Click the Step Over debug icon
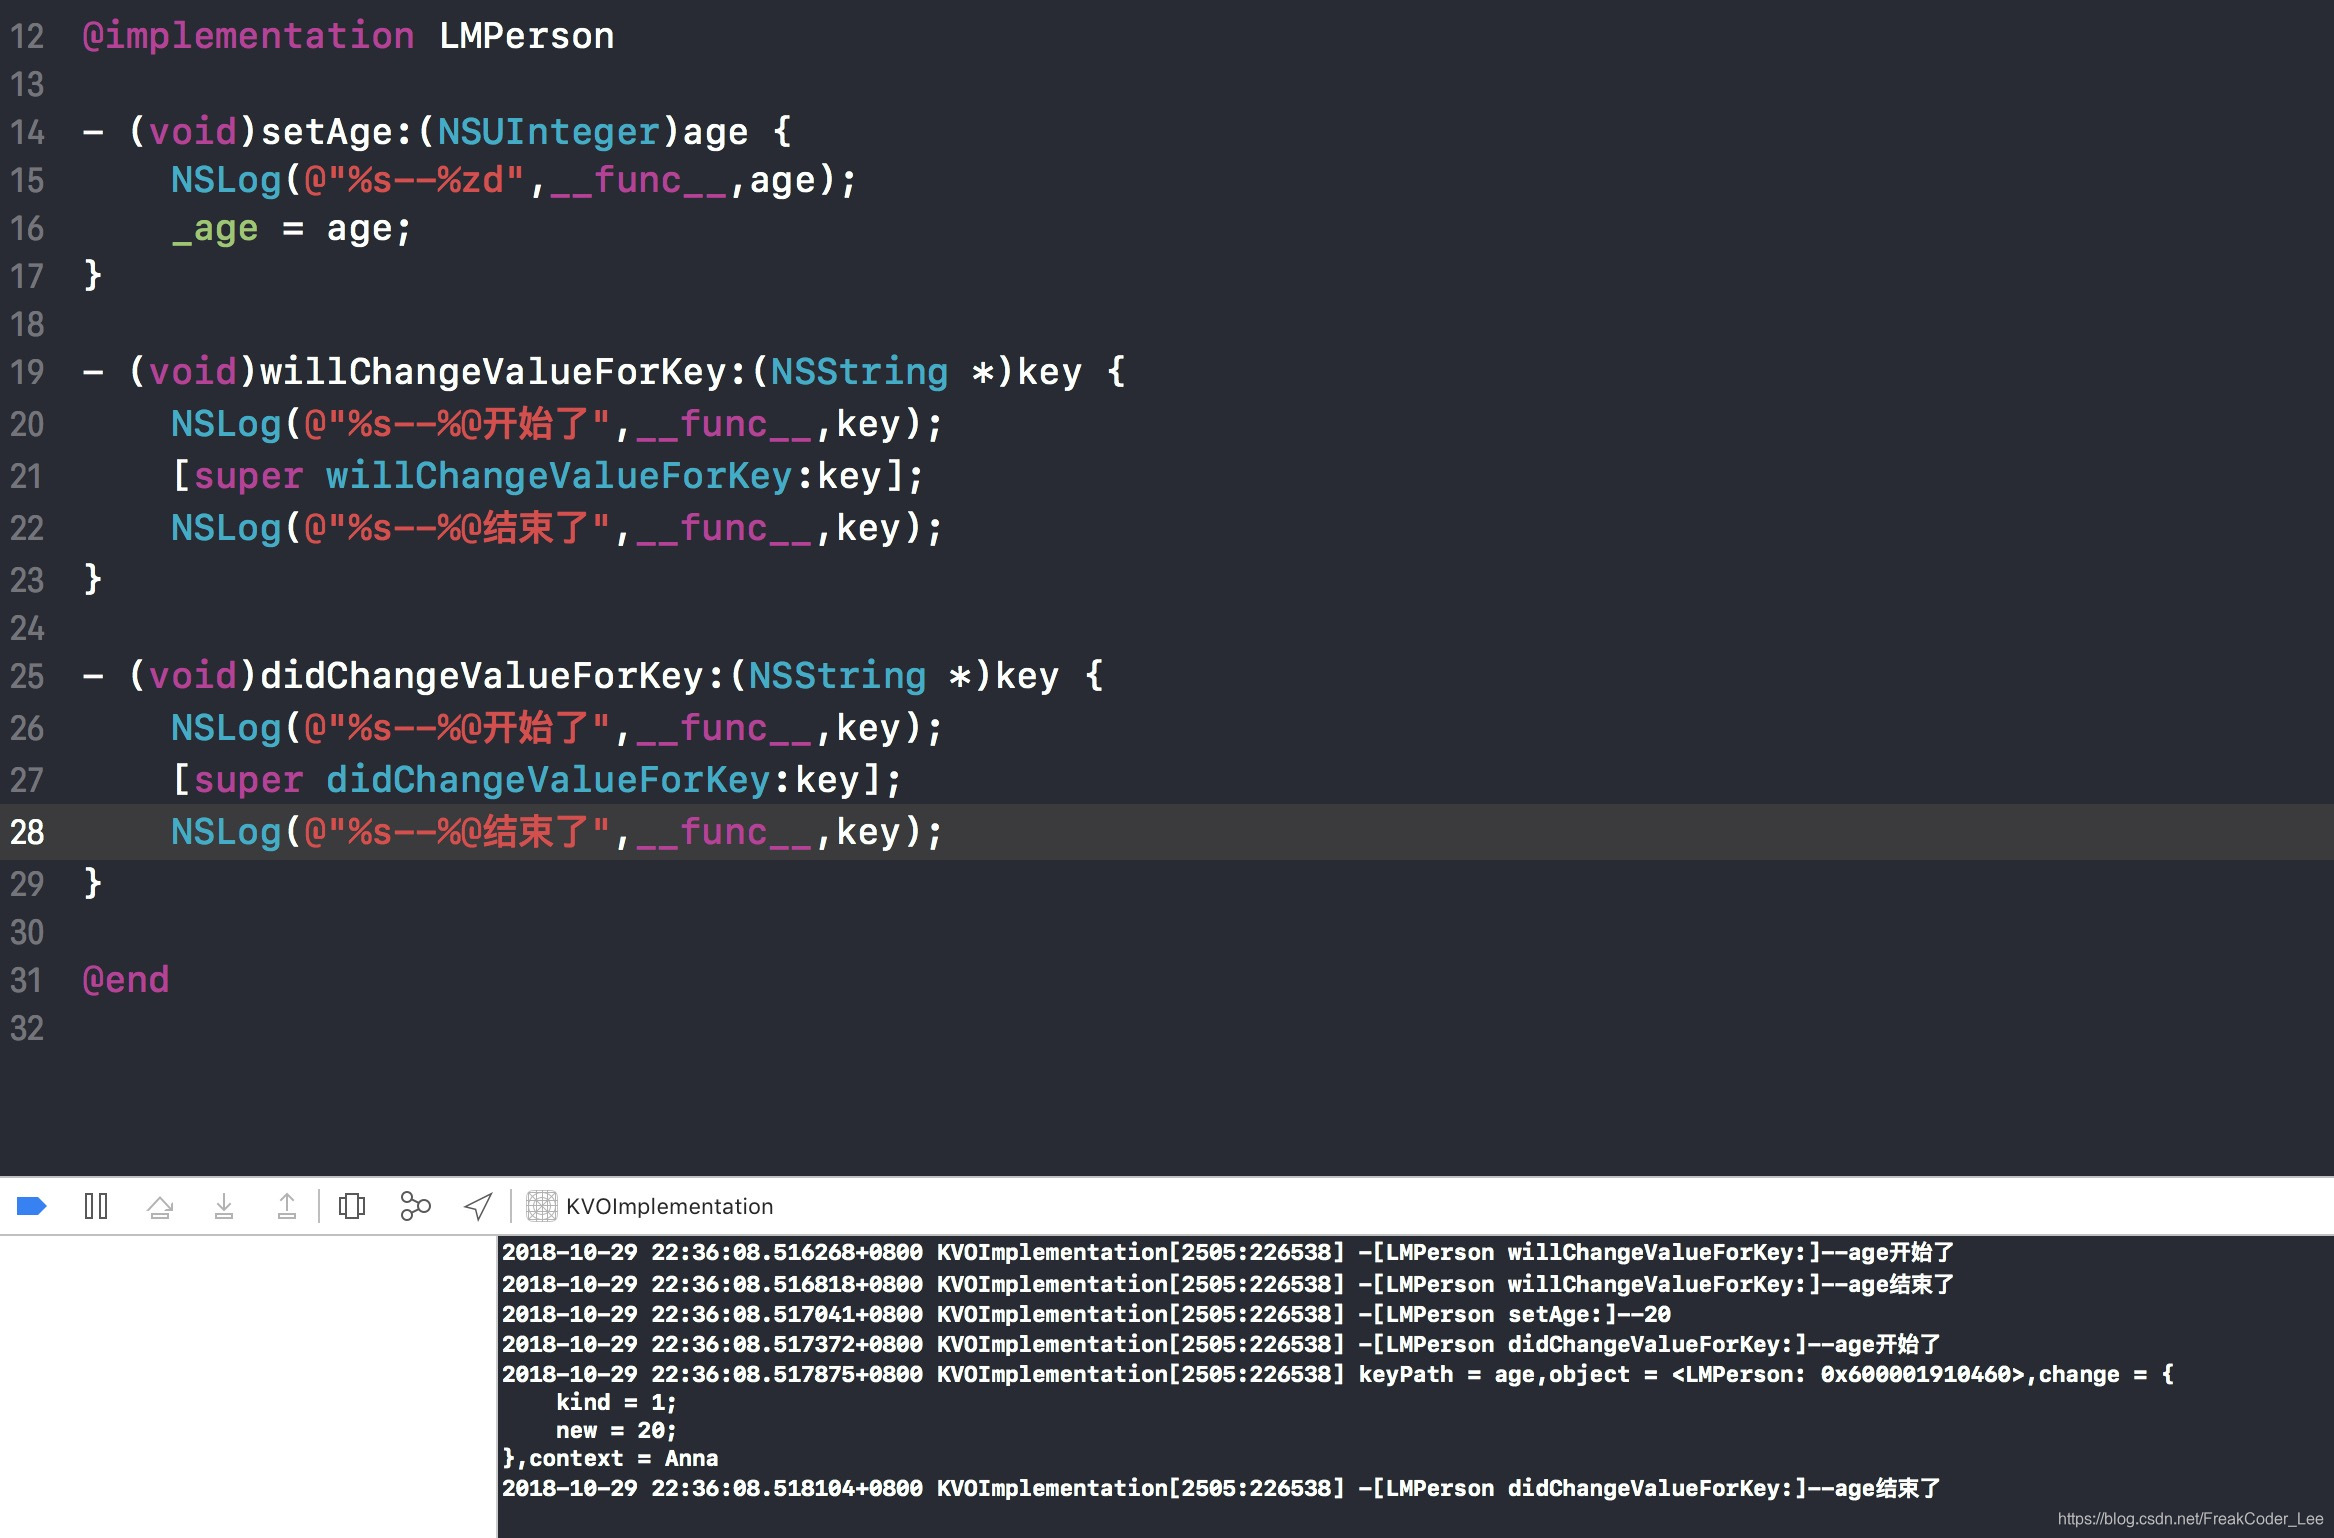Viewport: 2334px width, 1538px height. coord(160,1207)
